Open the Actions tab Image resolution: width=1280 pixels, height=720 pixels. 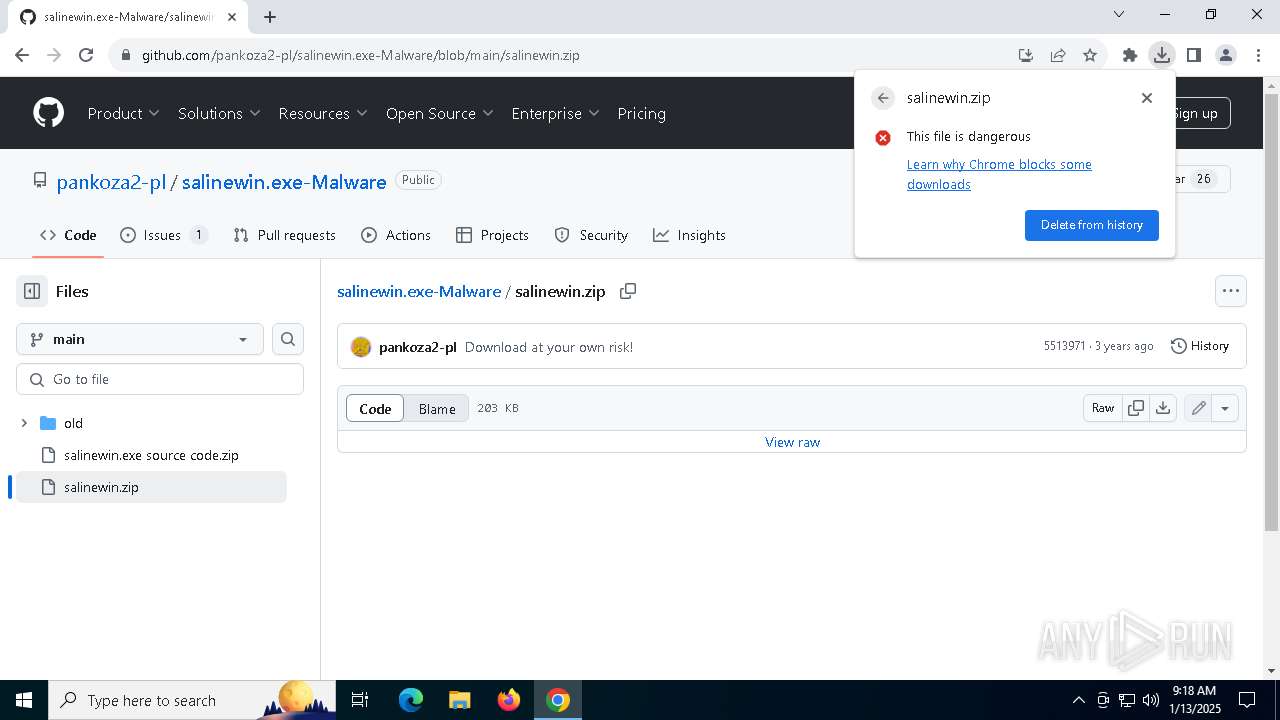tap(396, 235)
